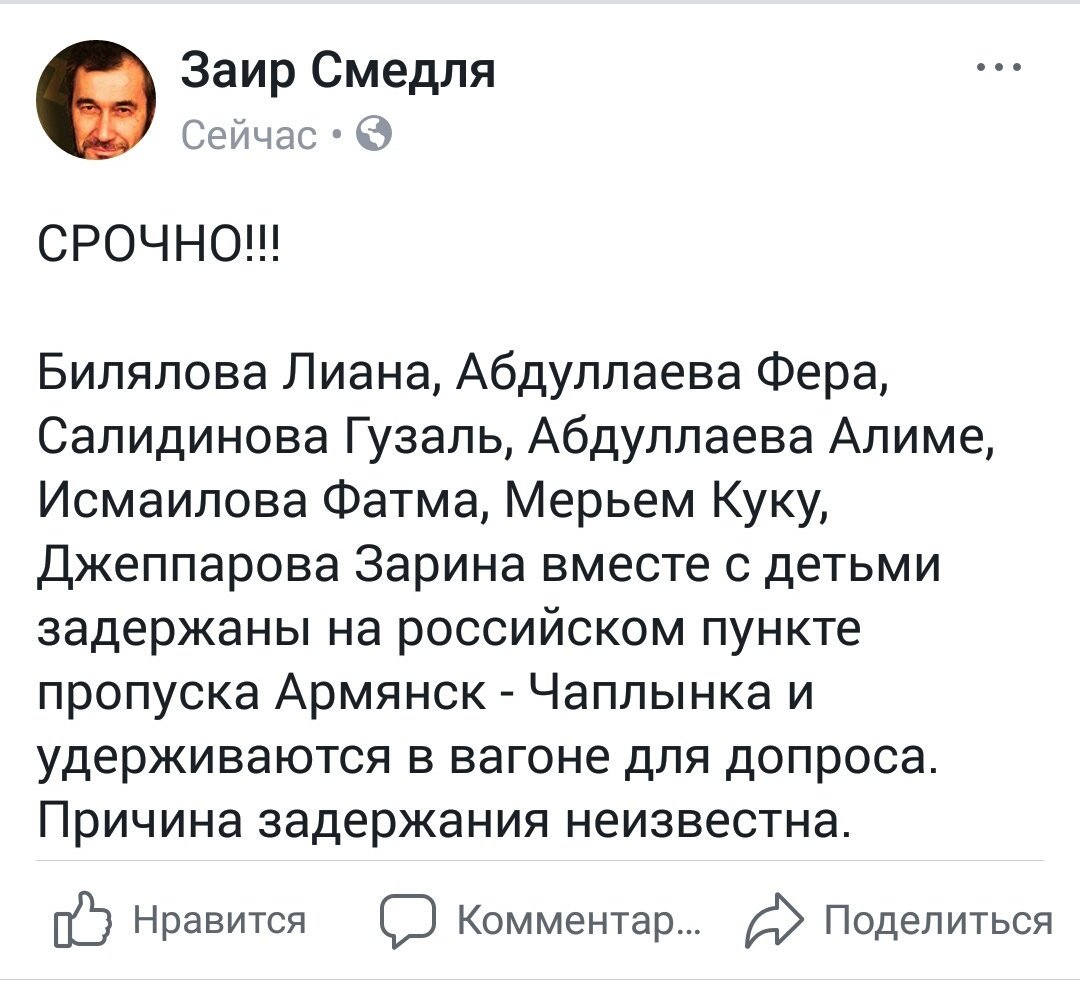Click the name Исмаилова Фатма in the post
This screenshot has width=1080, height=986.
[x=259, y=497]
